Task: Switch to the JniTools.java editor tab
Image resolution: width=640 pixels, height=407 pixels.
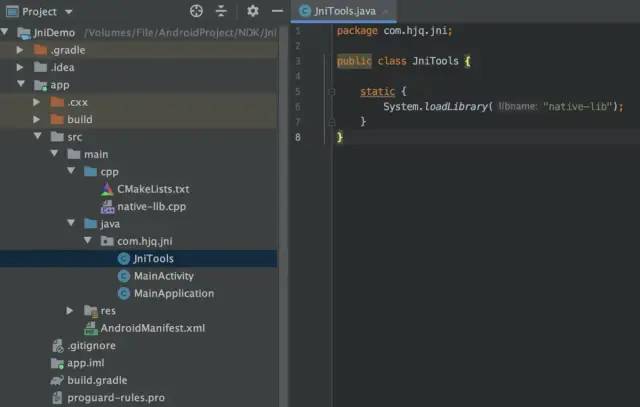Action: click(x=344, y=11)
